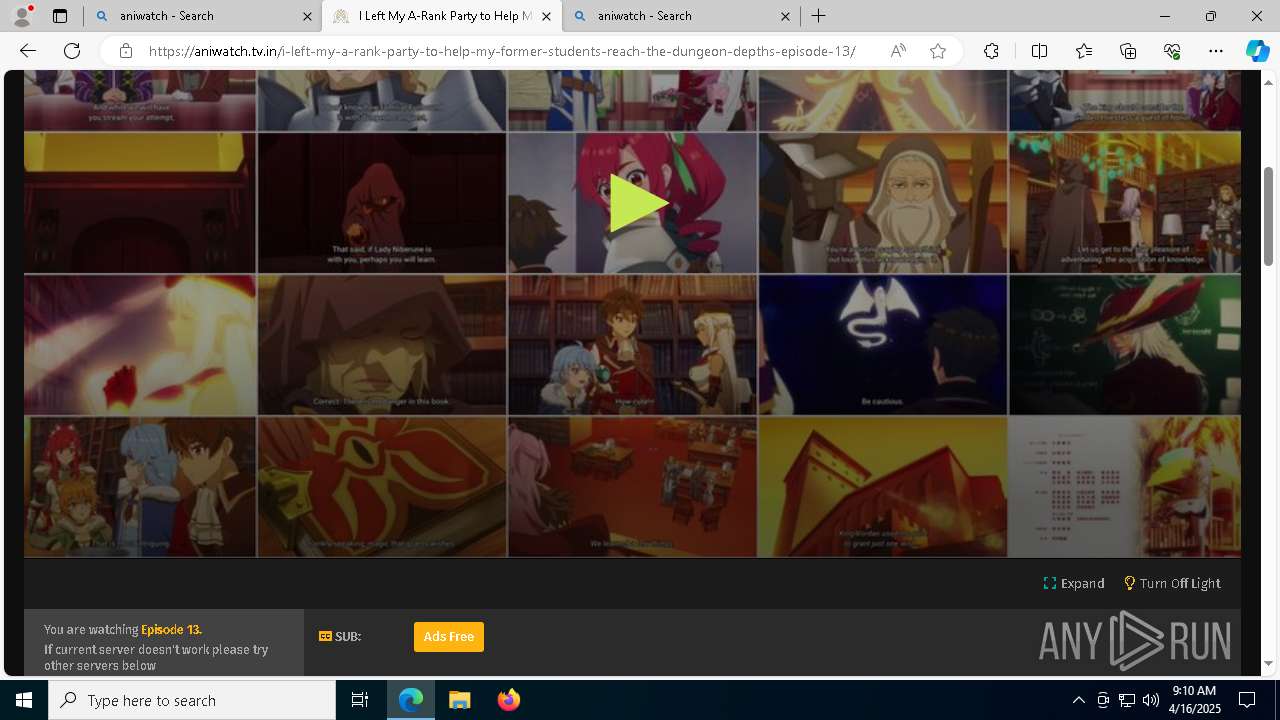Close the first aniwatch - Search tab
The image size is (1280, 720).
tap(306, 16)
